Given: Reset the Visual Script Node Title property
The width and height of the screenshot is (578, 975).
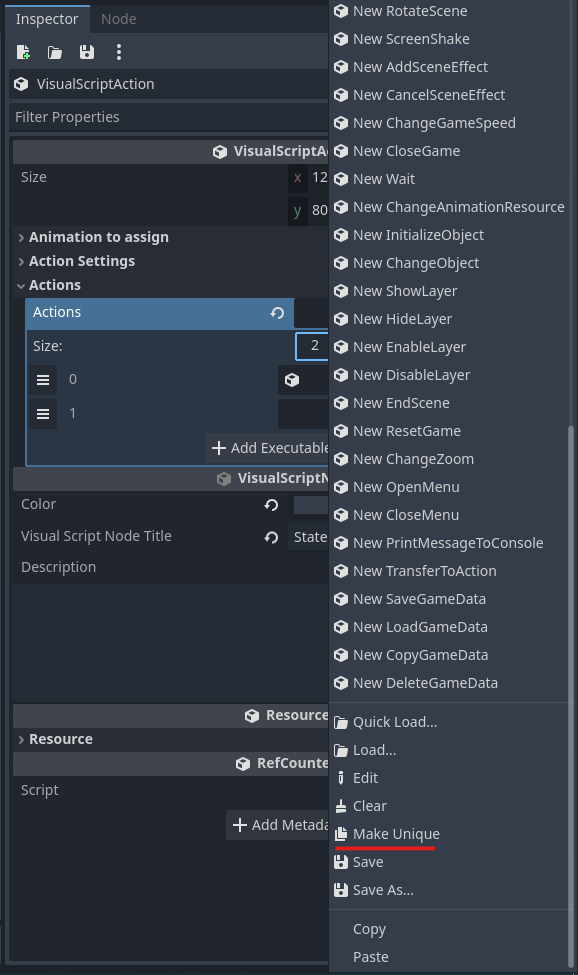Looking at the screenshot, I should click(271, 537).
